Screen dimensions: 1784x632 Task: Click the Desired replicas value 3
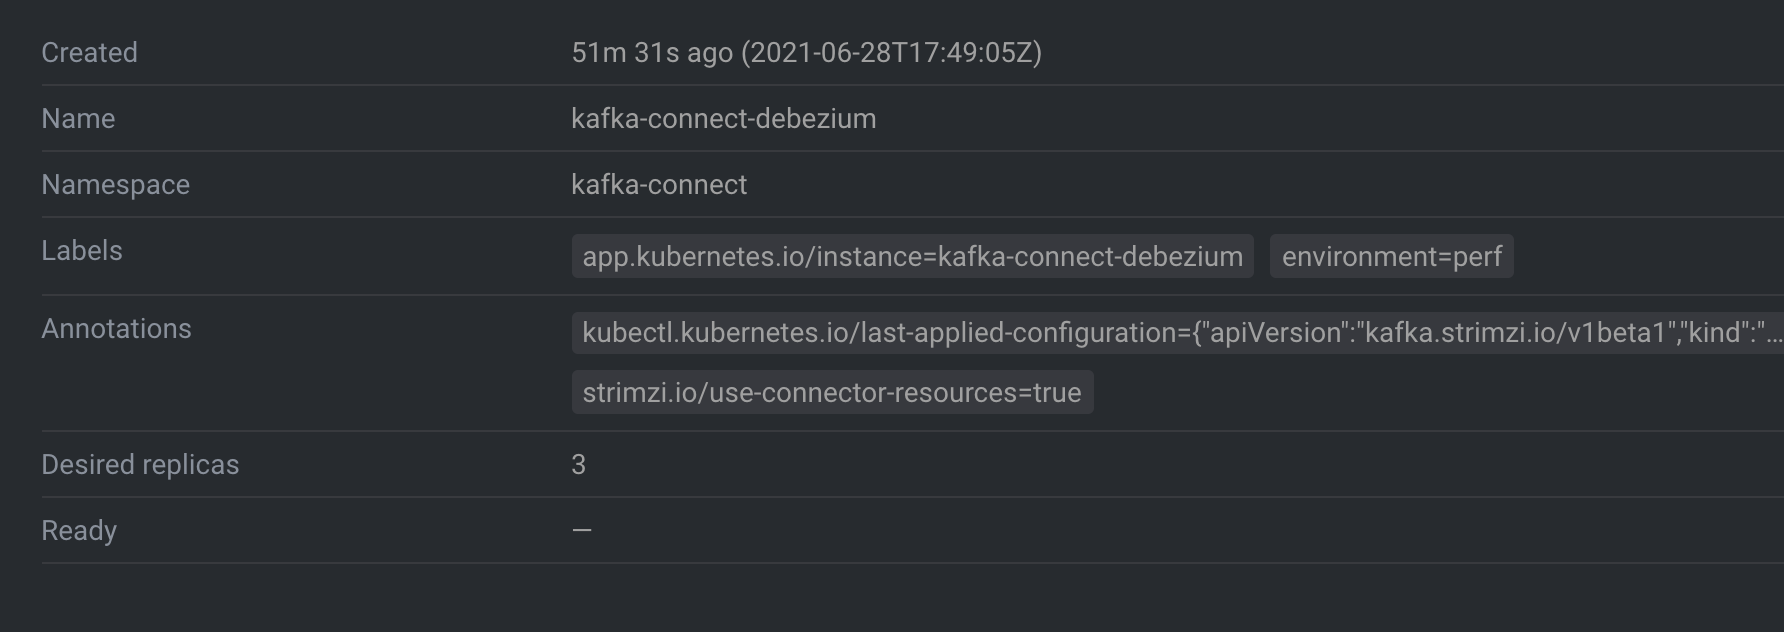(x=579, y=465)
